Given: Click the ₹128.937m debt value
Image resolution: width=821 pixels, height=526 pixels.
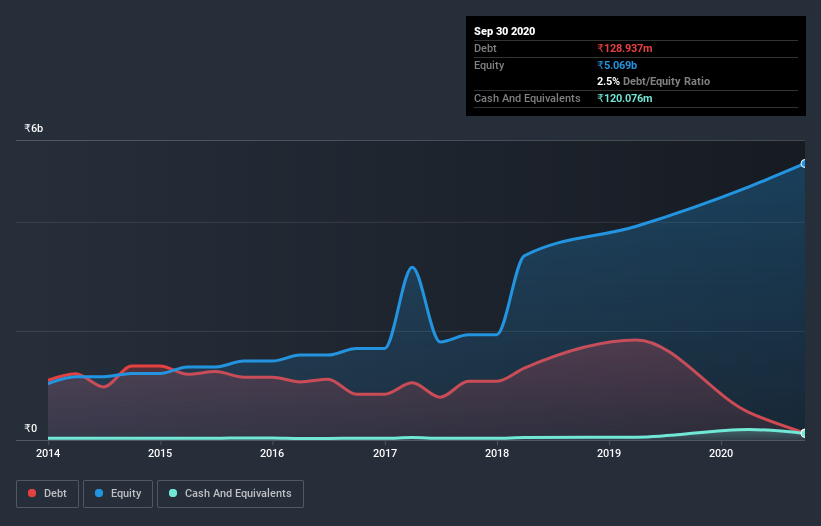Looking at the screenshot, I should [x=625, y=48].
